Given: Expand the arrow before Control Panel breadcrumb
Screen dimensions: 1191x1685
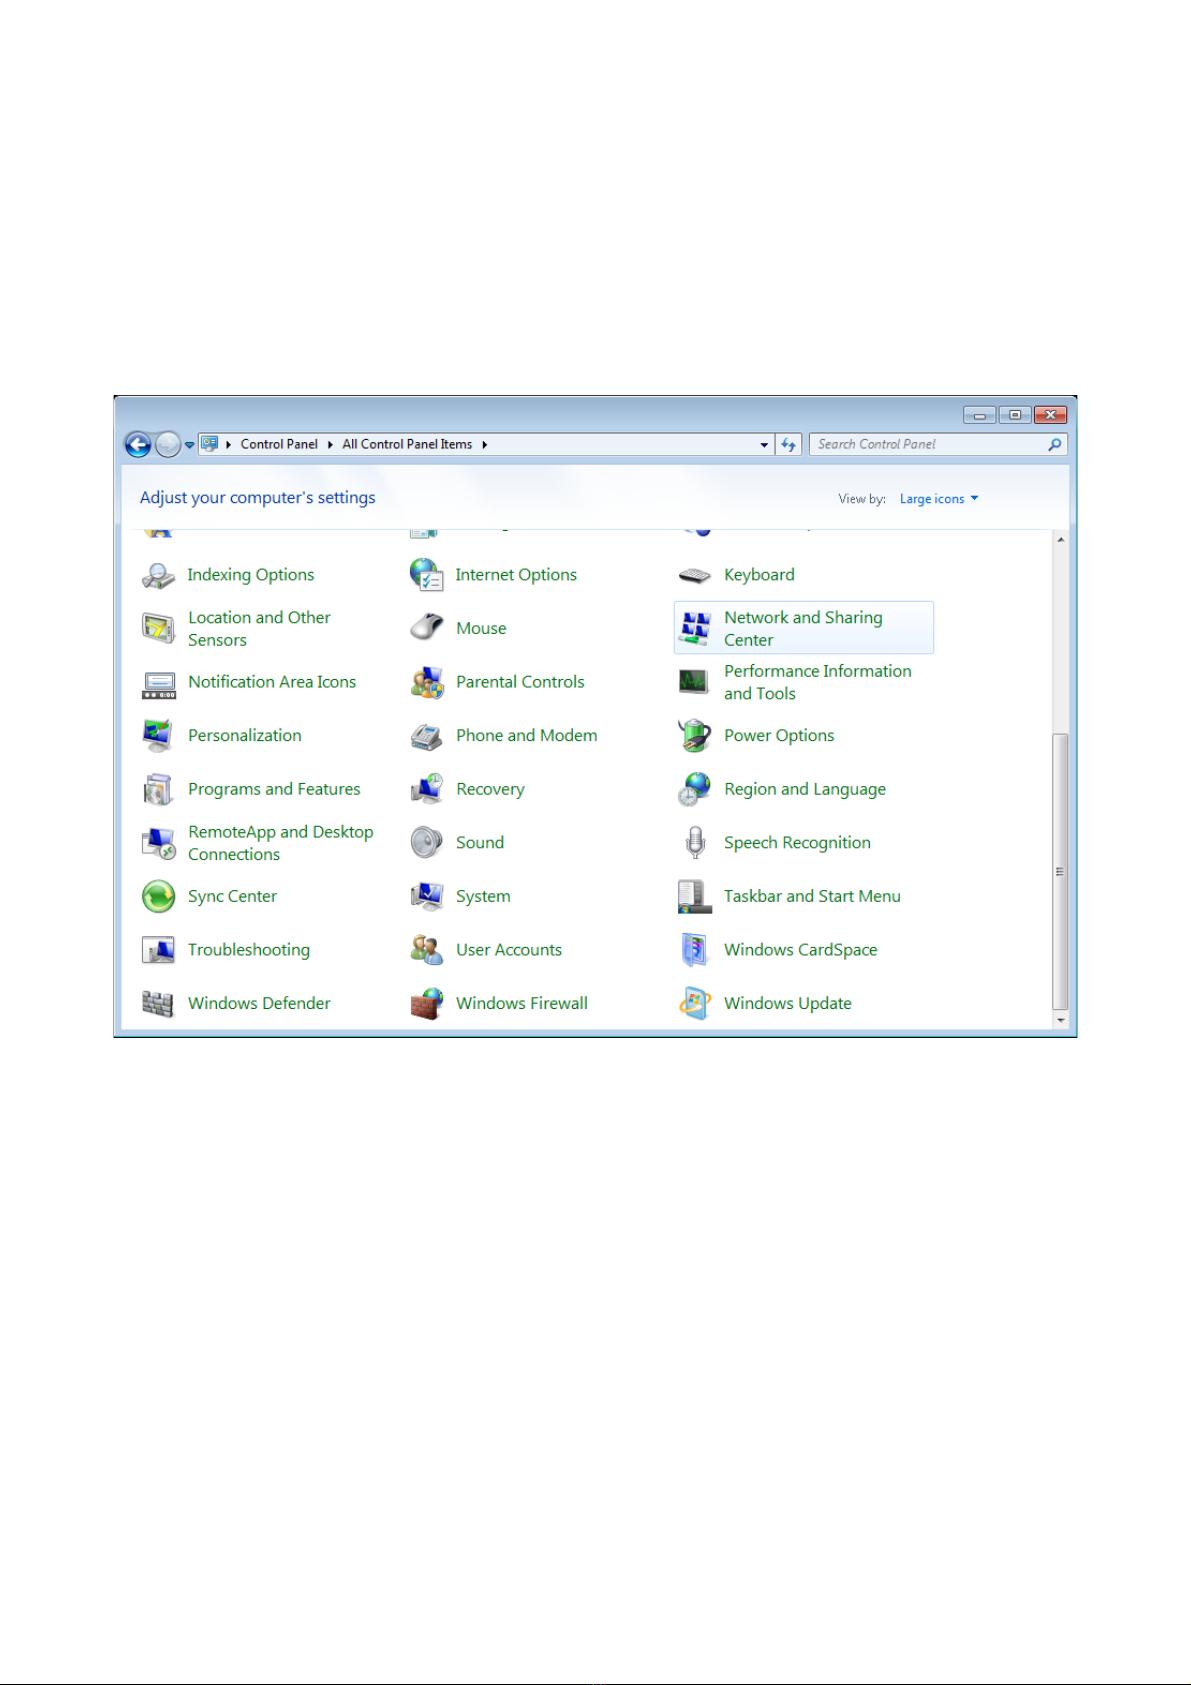Looking at the screenshot, I should pyautogui.click(x=229, y=445).
